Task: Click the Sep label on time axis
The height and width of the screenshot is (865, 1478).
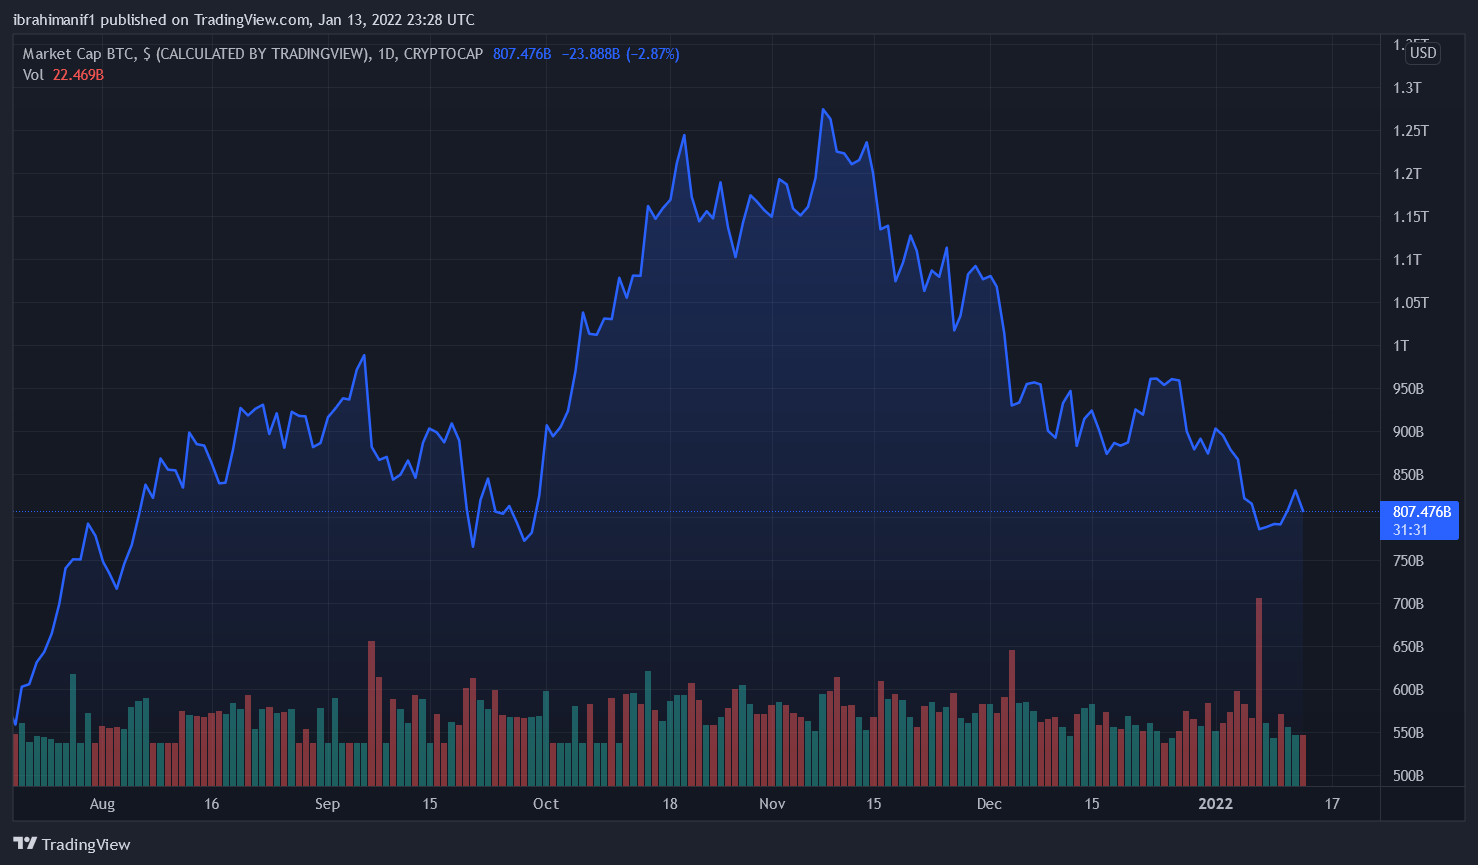Action: (x=327, y=804)
